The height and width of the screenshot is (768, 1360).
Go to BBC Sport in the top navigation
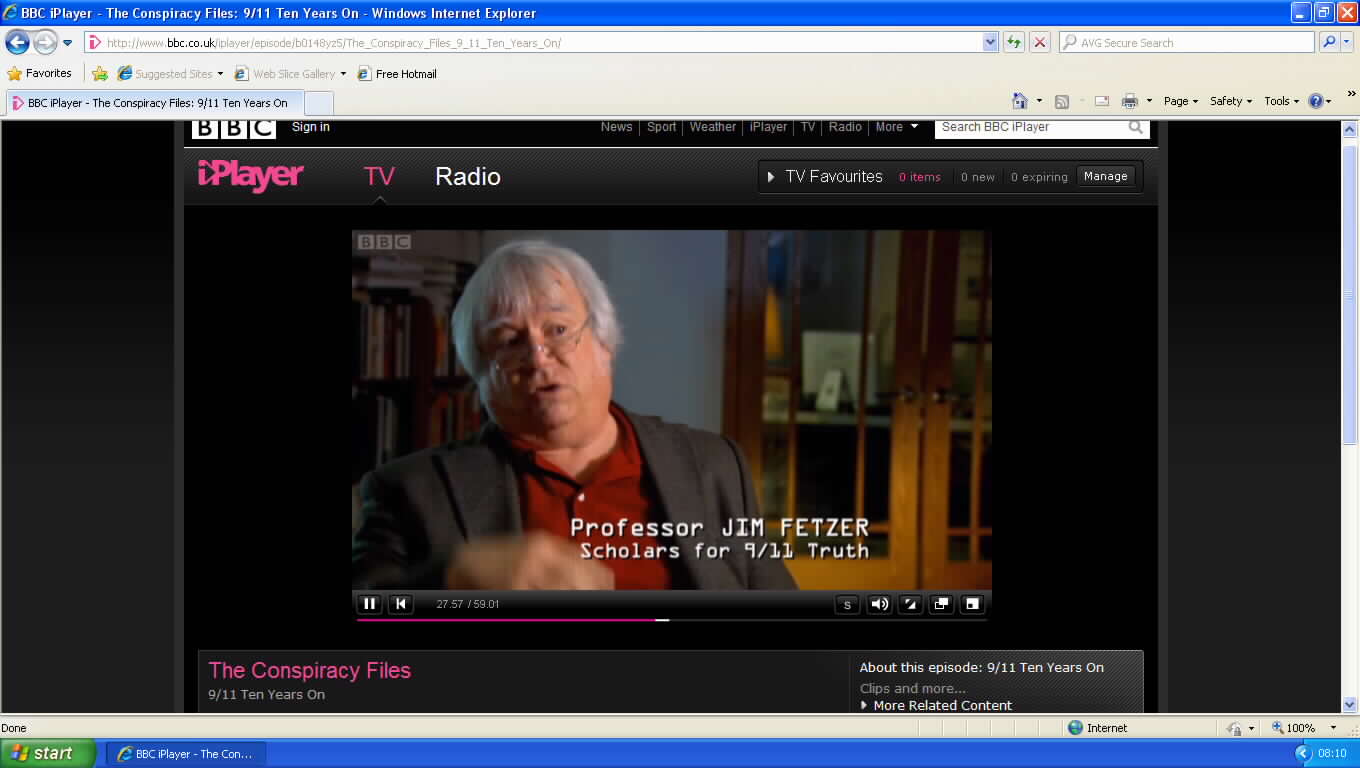[x=661, y=127]
